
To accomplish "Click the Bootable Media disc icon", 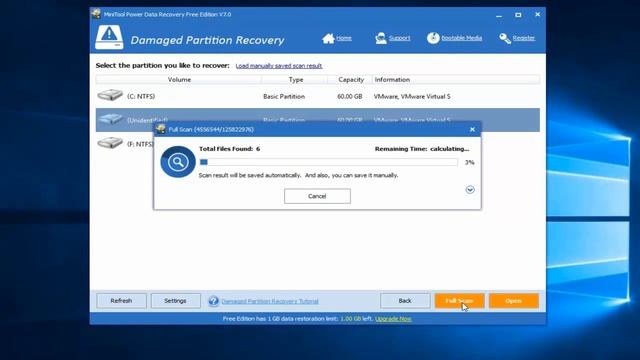I will 433,38.
